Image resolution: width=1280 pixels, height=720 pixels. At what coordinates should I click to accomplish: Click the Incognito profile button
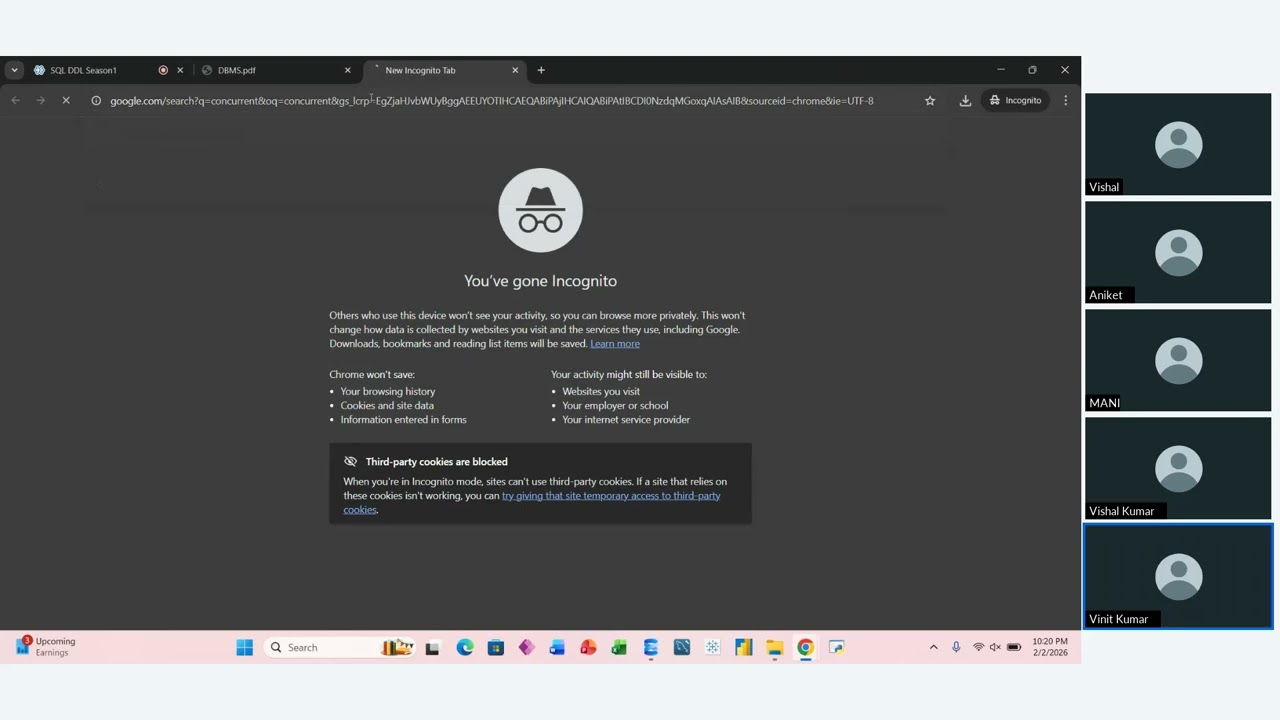pyautogui.click(x=1016, y=100)
